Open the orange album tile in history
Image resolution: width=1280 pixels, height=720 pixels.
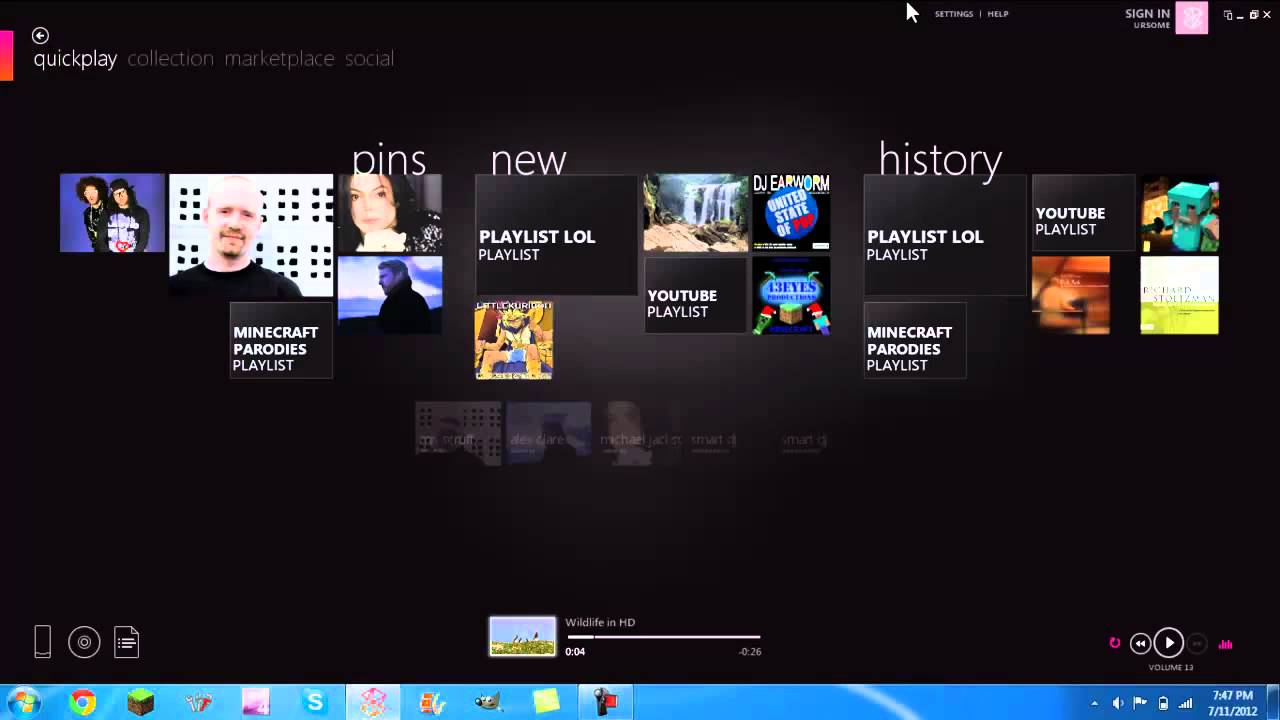1071,295
